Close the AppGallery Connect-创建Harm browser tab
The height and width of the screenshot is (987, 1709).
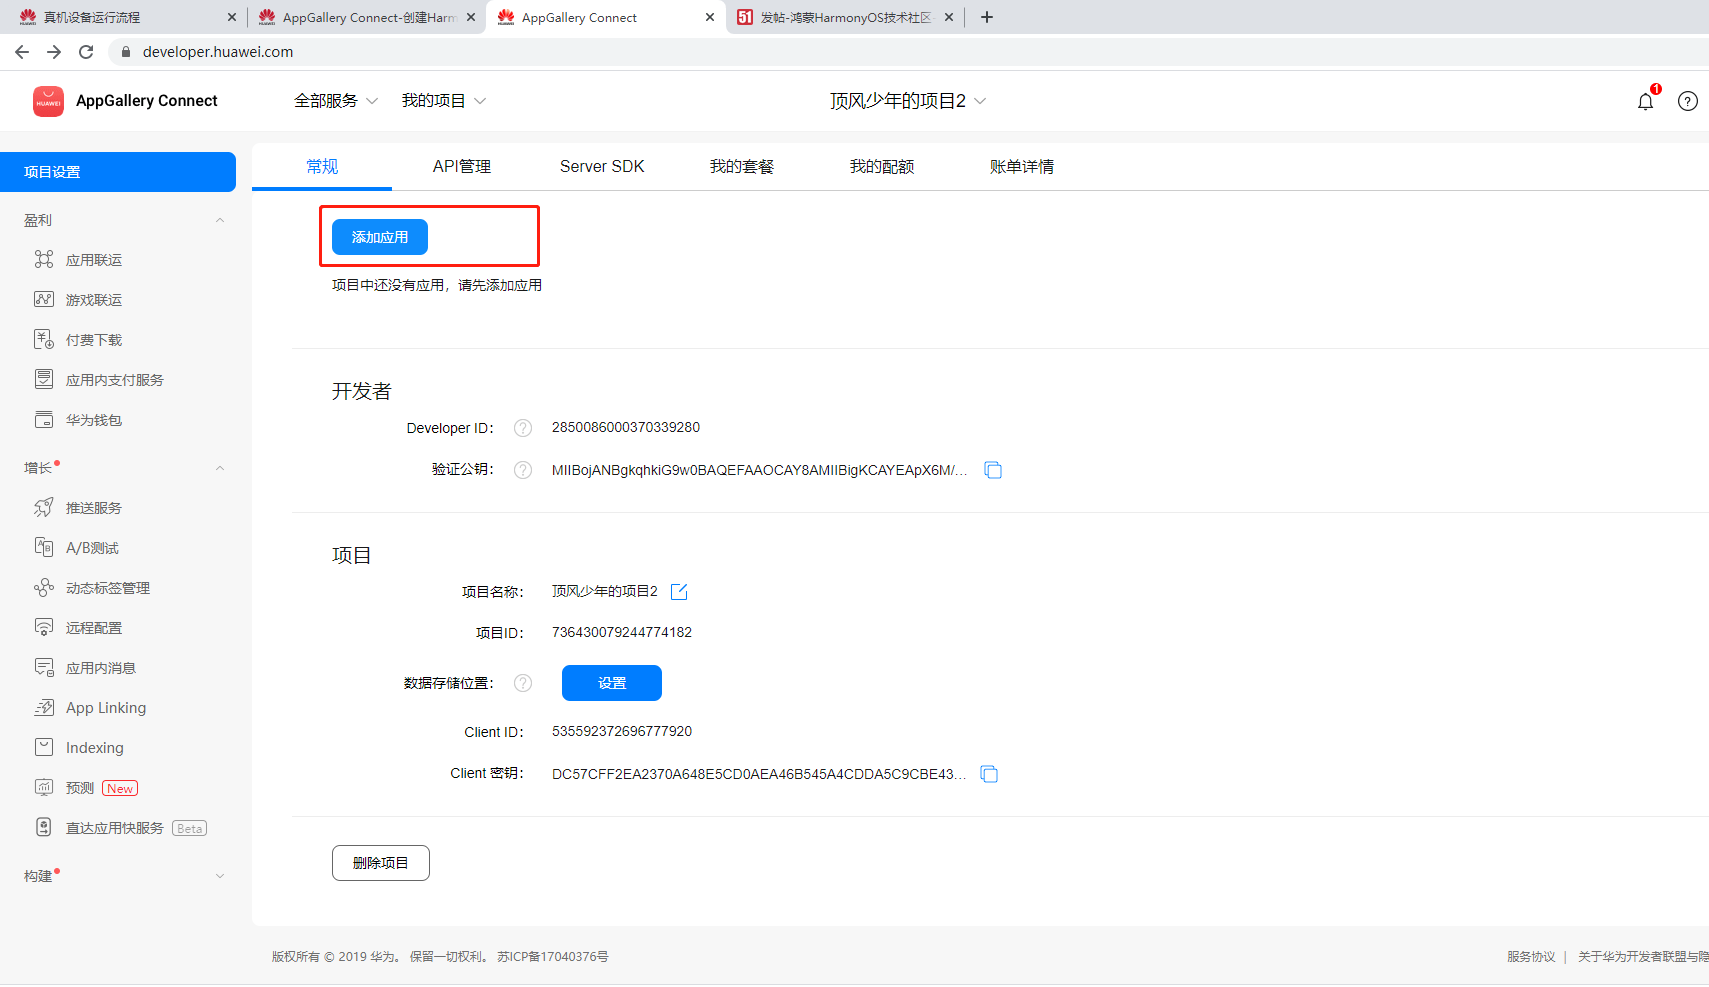point(471,17)
